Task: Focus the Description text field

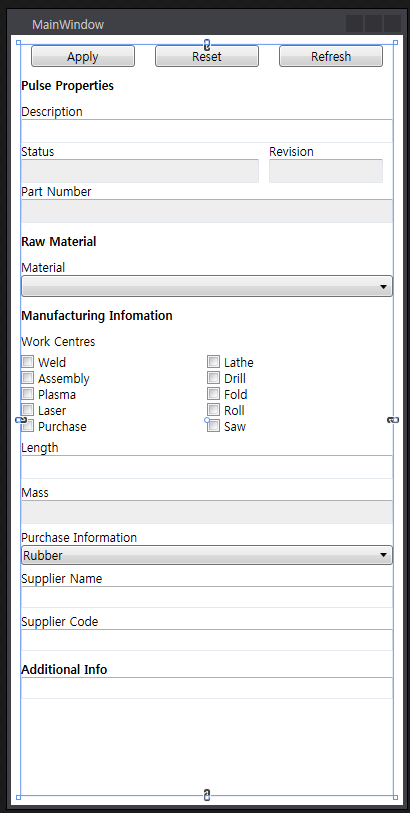Action: 207,131
